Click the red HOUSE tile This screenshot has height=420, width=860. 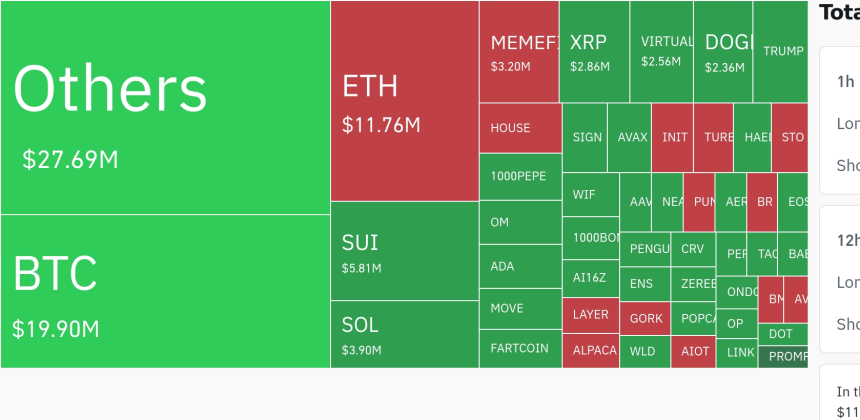[521, 128]
